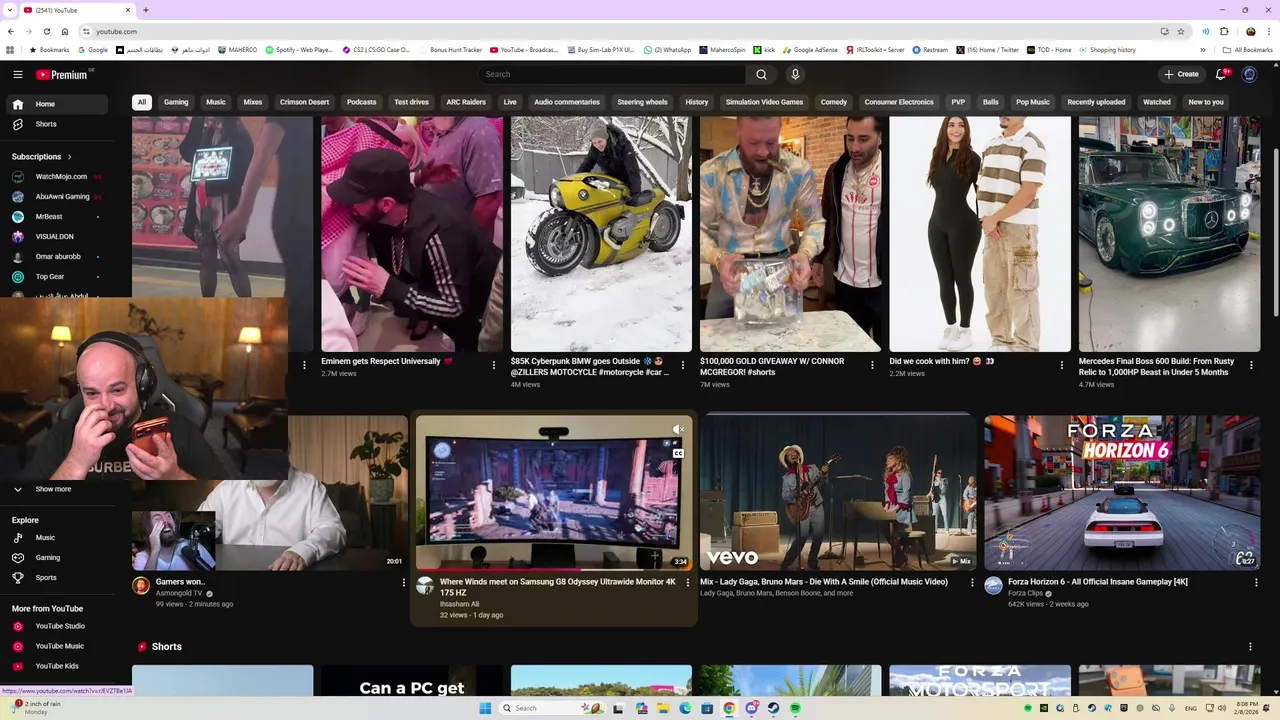Open options for Eminem gets Respect short
This screenshot has width=1280, height=720.
tap(494, 365)
